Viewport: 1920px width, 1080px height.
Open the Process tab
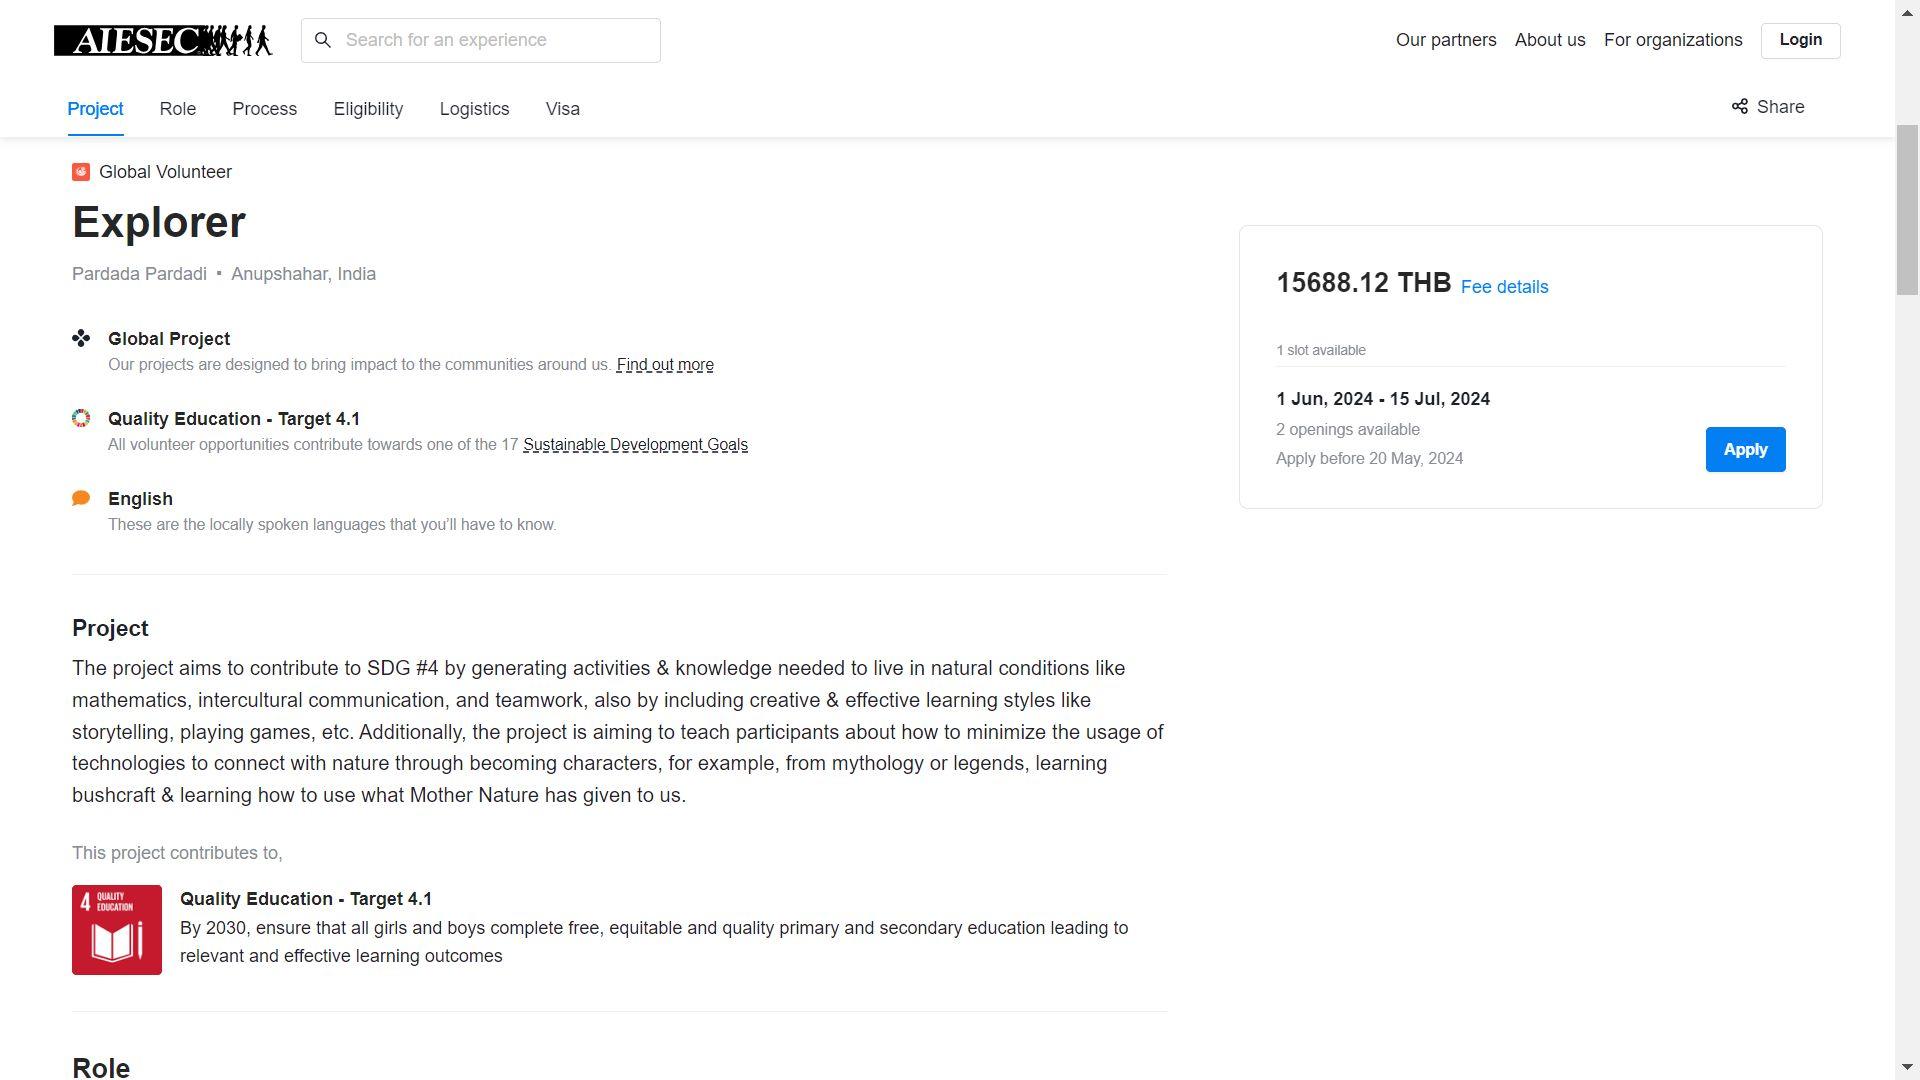(265, 109)
